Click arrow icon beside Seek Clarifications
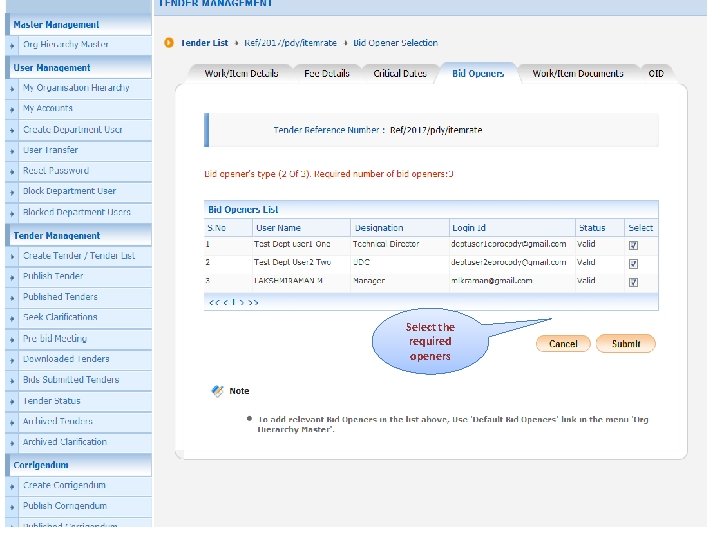The image size is (720, 540). click(12, 319)
